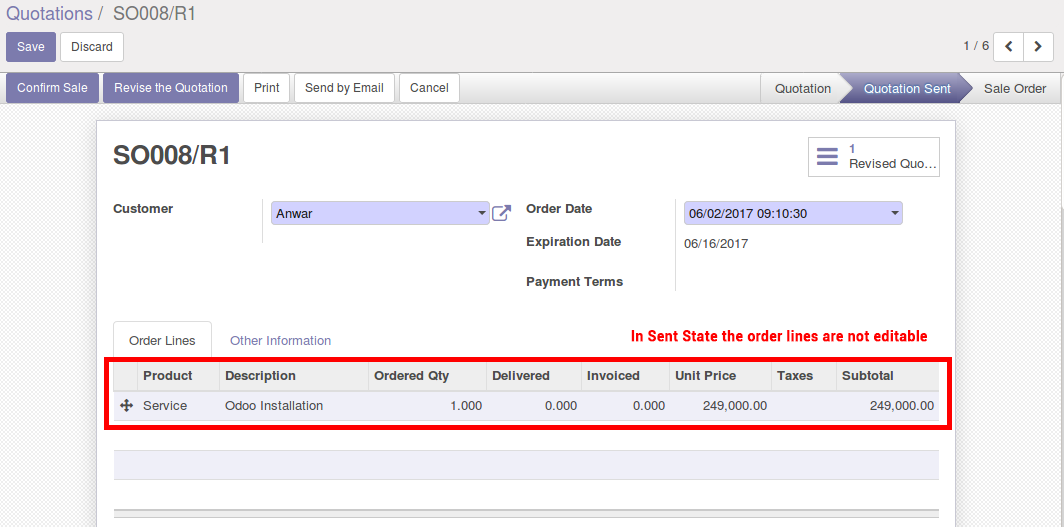Go to the next record arrow
The image size is (1064, 527).
(1038, 47)
